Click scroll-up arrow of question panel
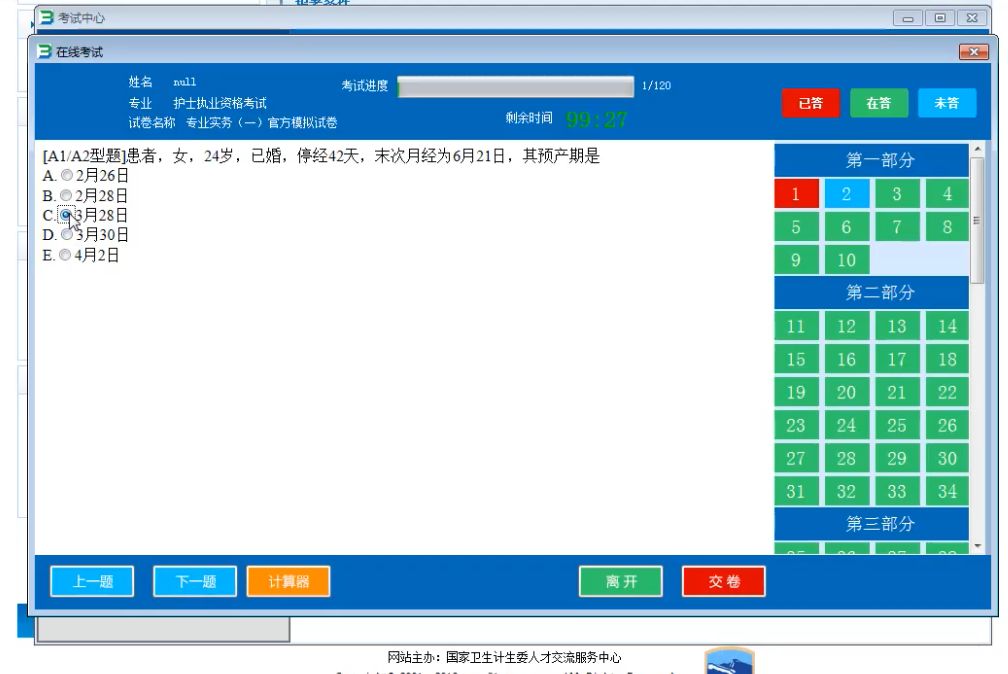The height and width of the screenshot is (674, 1008). tap(977, 149)
